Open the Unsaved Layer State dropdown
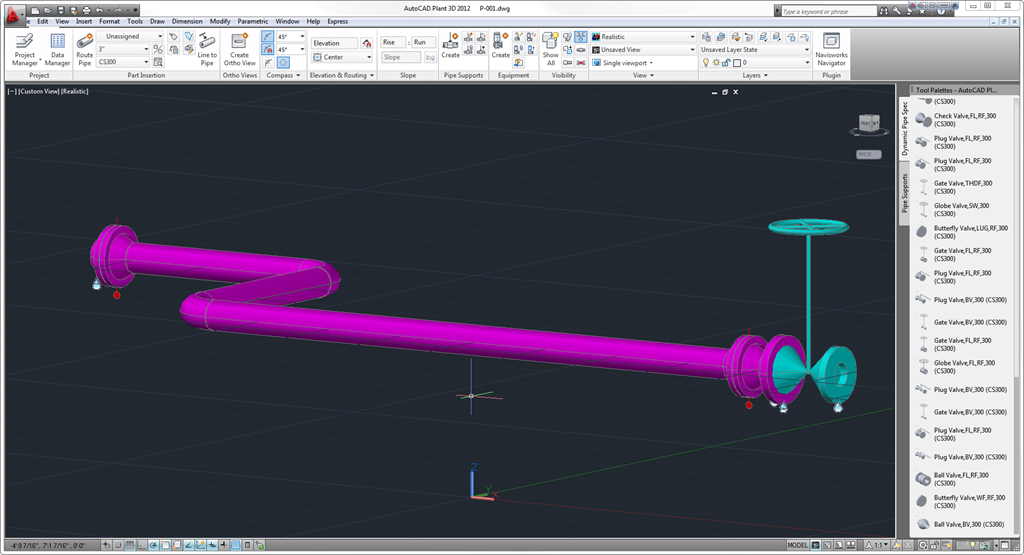 click(754, 50)
